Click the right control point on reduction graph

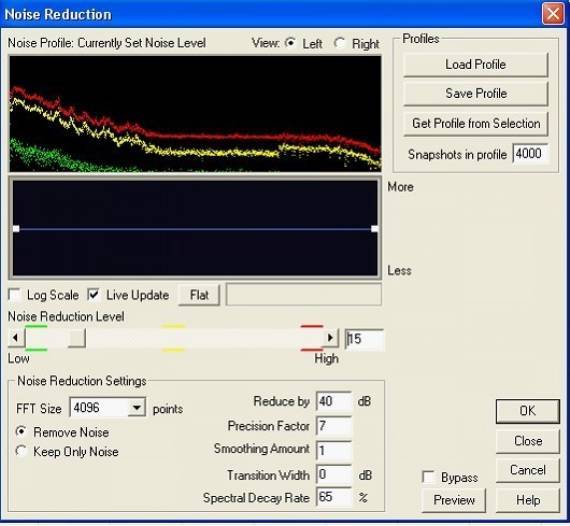click(x=374, y=229)
